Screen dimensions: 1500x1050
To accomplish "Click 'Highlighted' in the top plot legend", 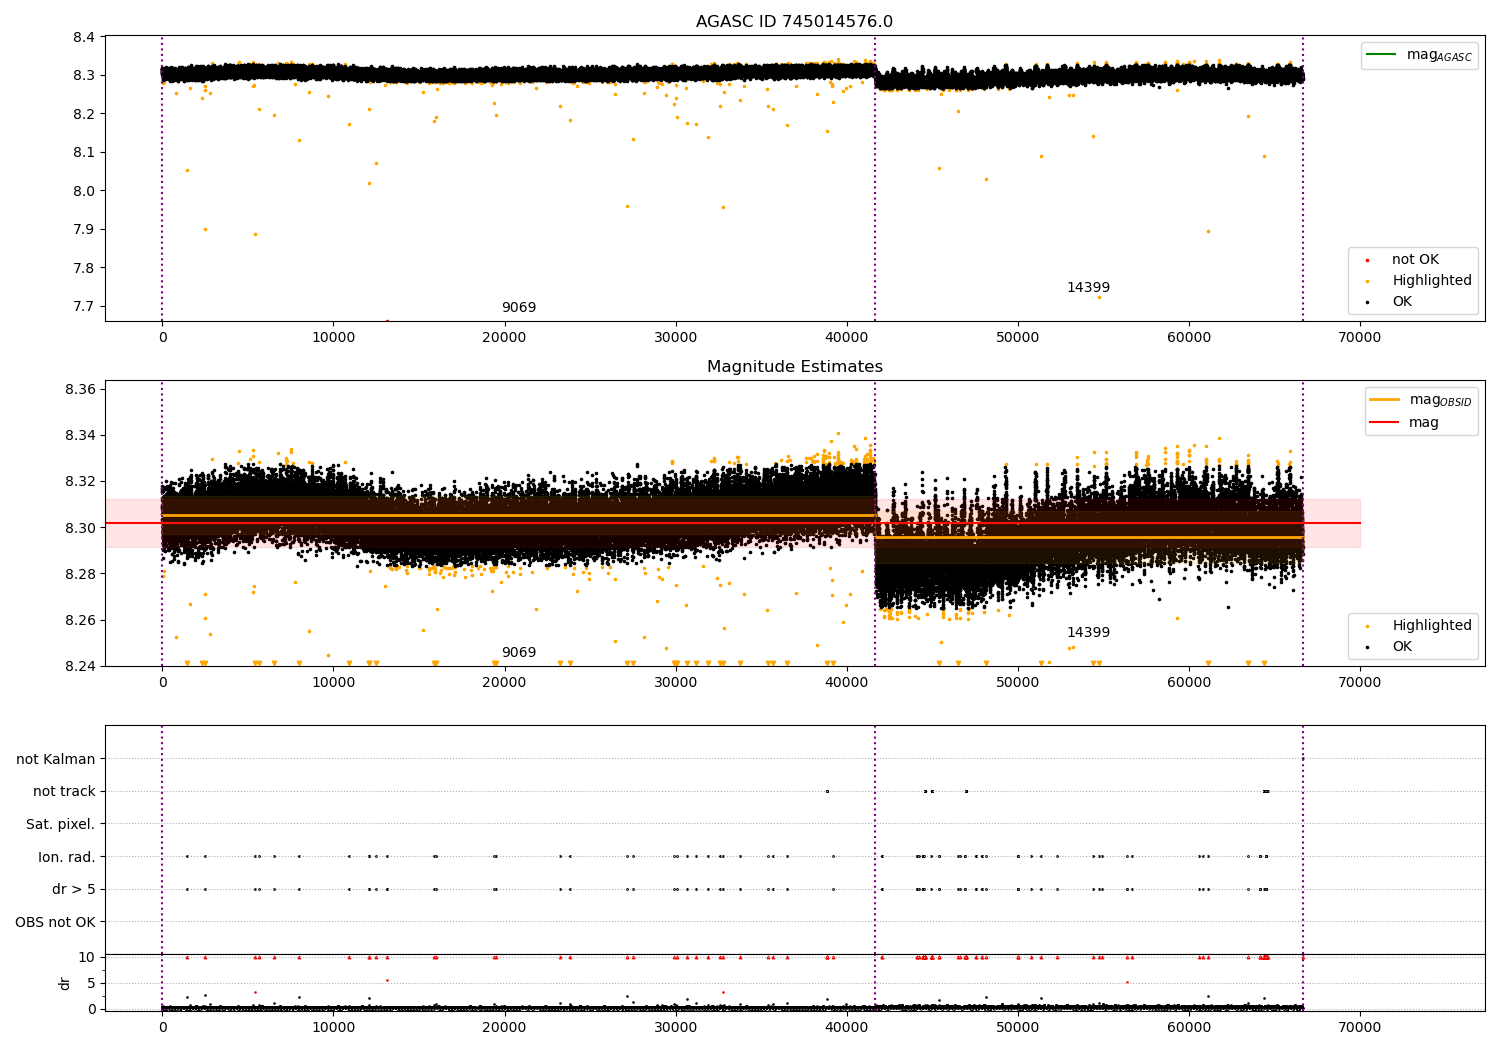I will pos(1420,281).
